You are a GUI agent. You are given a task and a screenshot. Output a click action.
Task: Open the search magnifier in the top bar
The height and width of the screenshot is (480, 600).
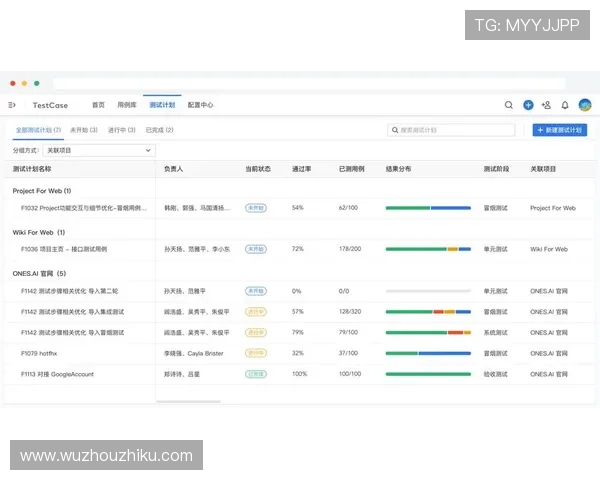point(509,105)
